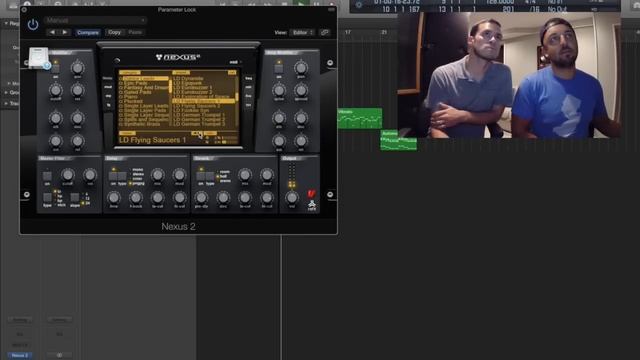Toggle Master Filter on button
Screen dimensions: 640x360
pos(47,176)
